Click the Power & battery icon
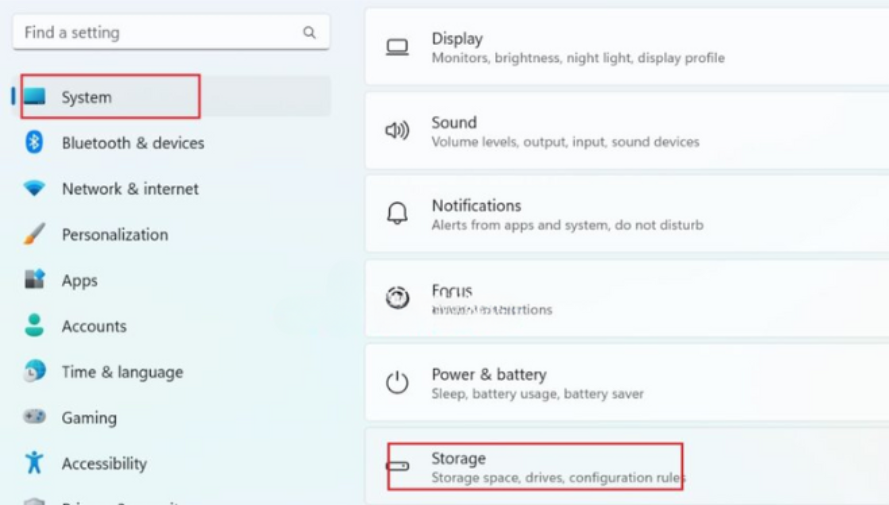889x505 pixels. pyautogui.click(x=397, y=382)
